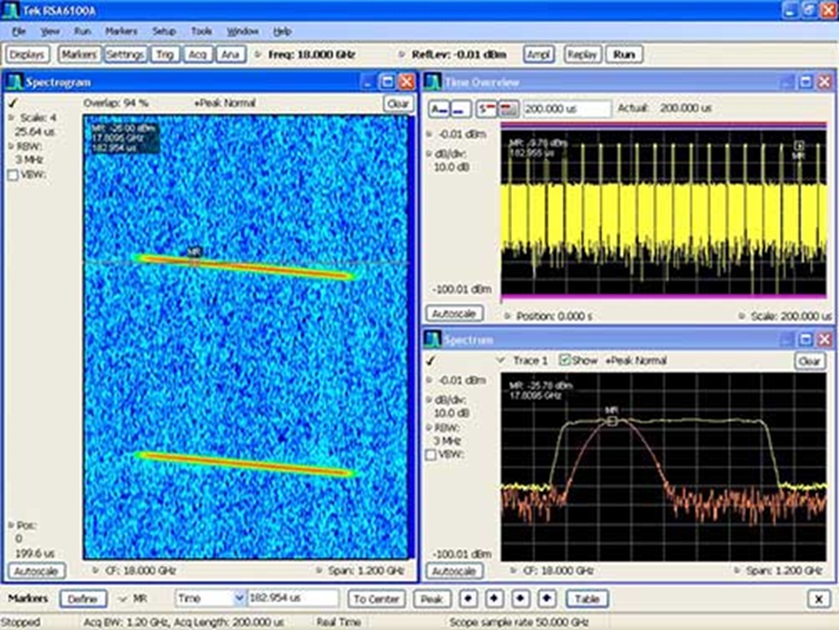Click the Spectrogram window title icon
Screen dimensions: 839x630
14,82
